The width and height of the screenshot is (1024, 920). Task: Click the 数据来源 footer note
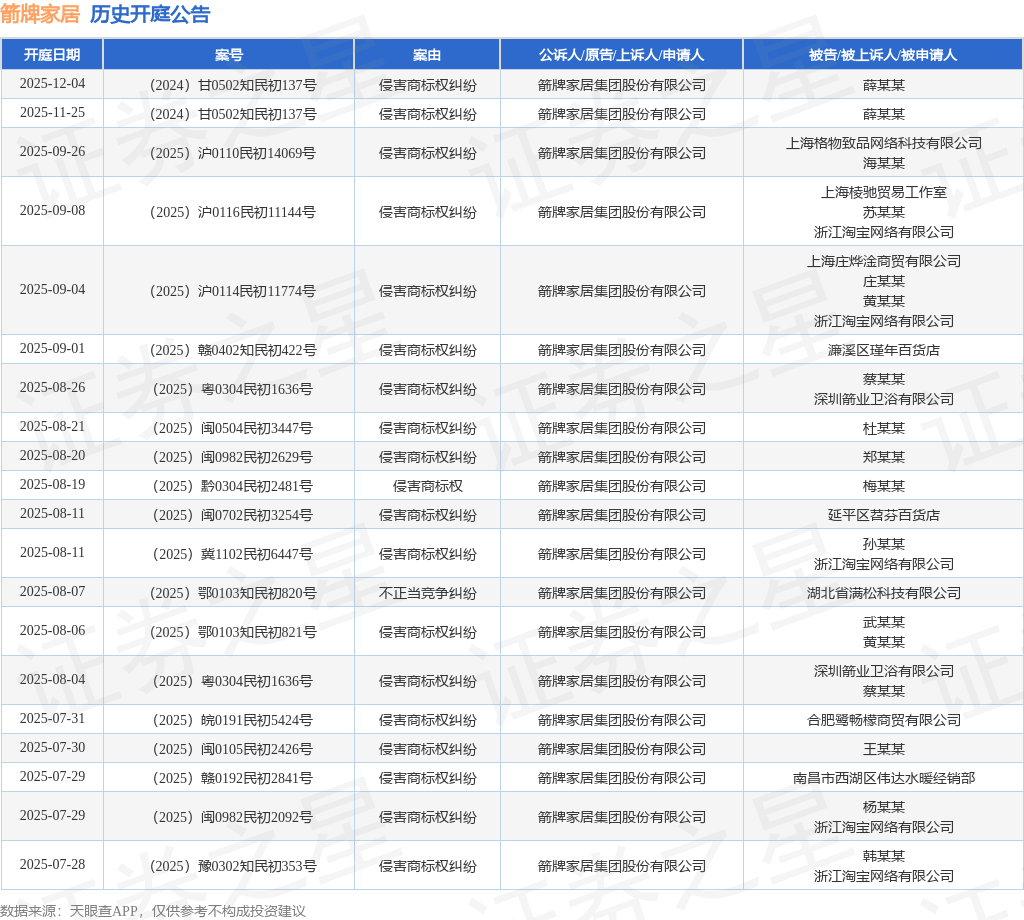(x=153, y=911)
